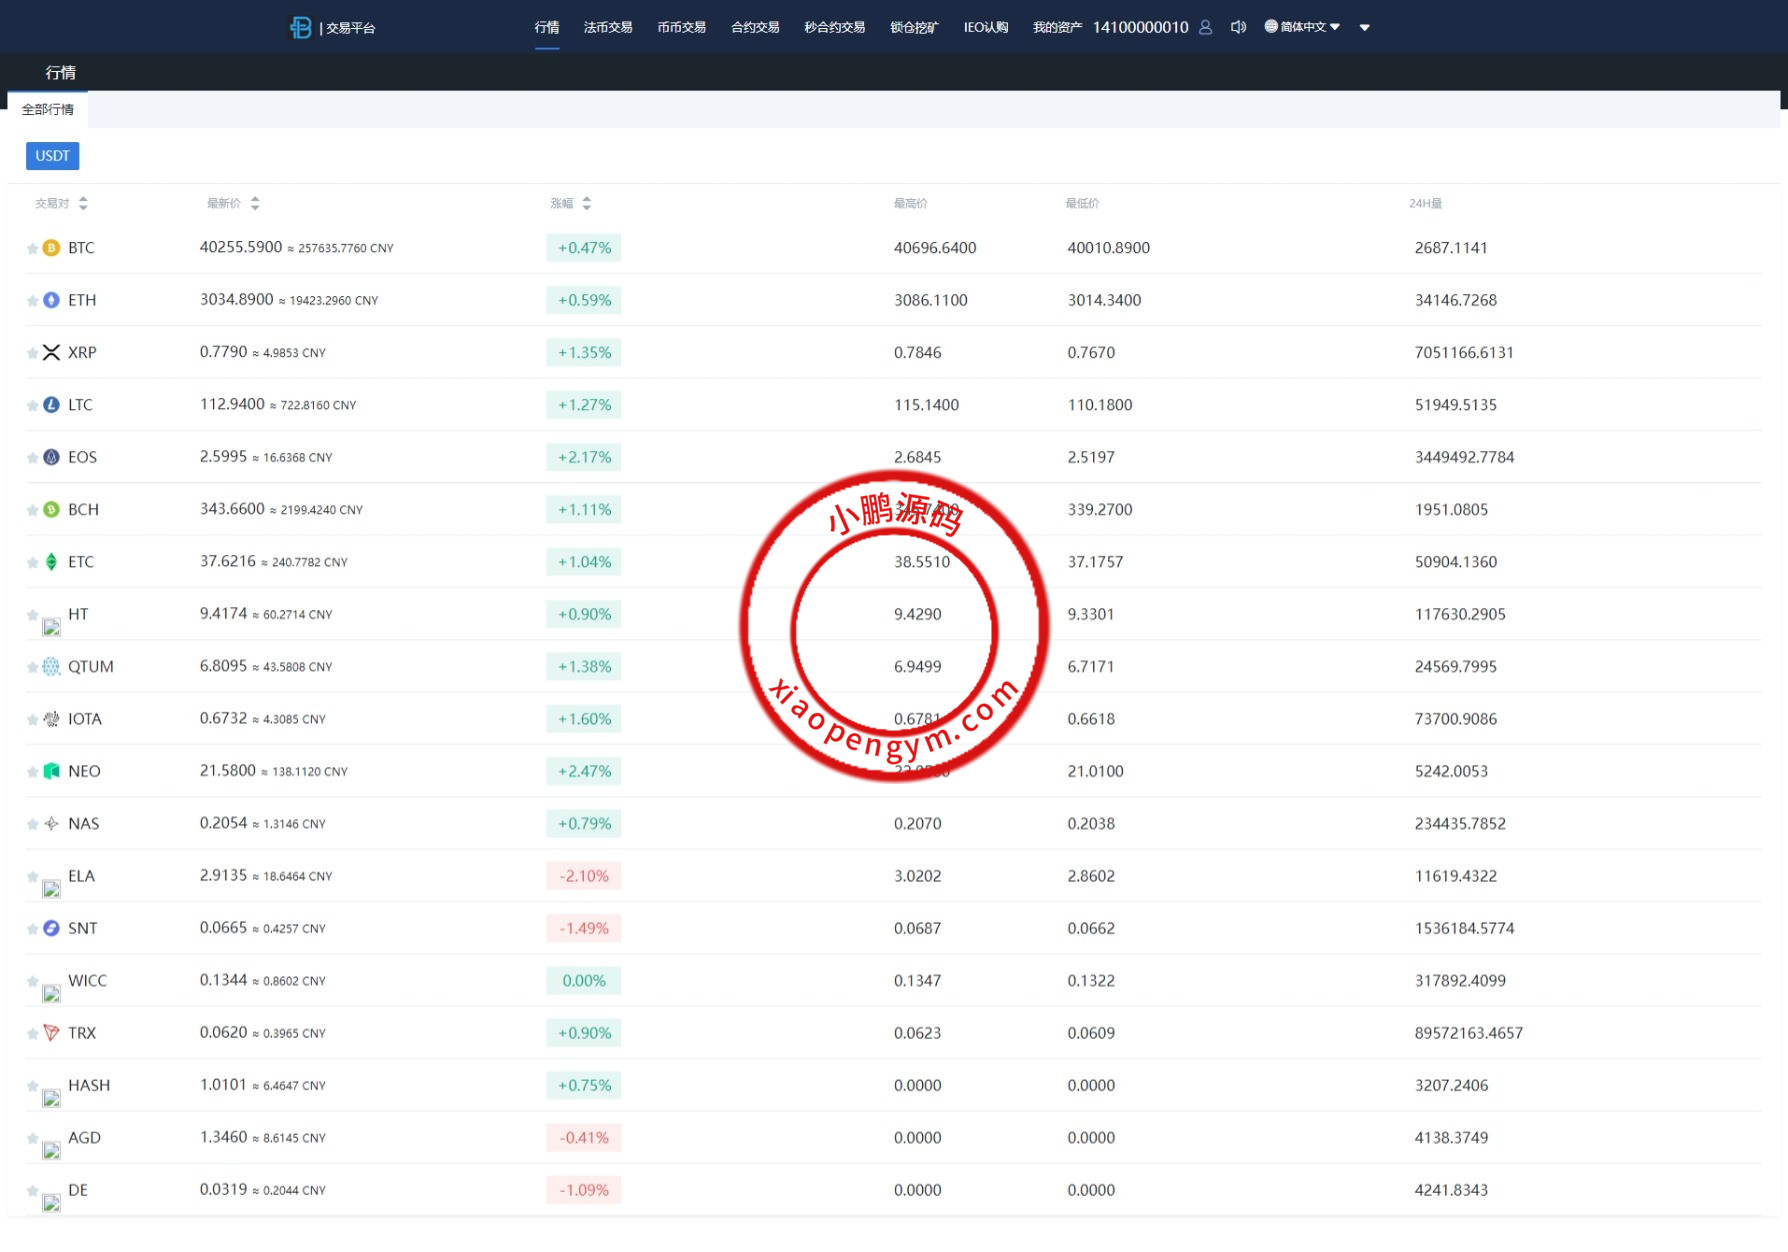This screenshot has width=1788, height=1252.
Task: Click the Ethereum coin icon
Action: point(51,300)
